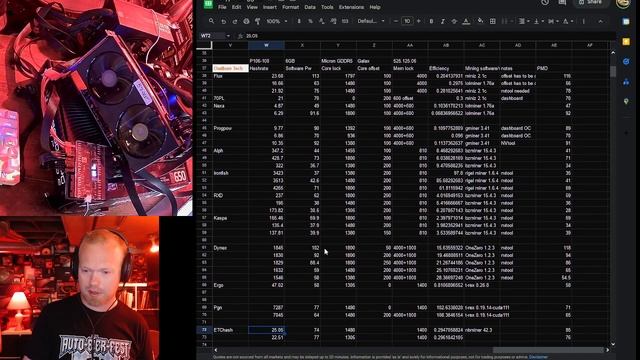The height and width of the screenshot is (360, 640).
Task: Open the comments panel icon
Action: (x=562, y=2)
